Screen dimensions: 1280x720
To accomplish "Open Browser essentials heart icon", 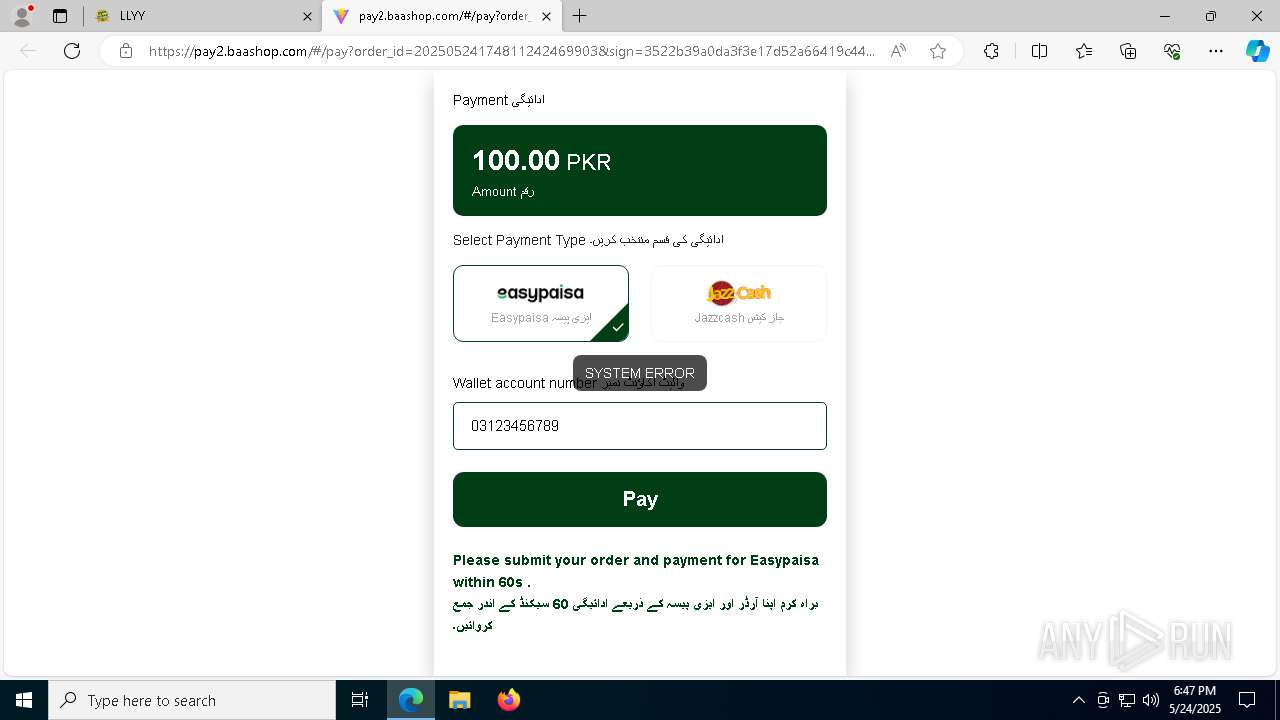I will coord(1172,51).
